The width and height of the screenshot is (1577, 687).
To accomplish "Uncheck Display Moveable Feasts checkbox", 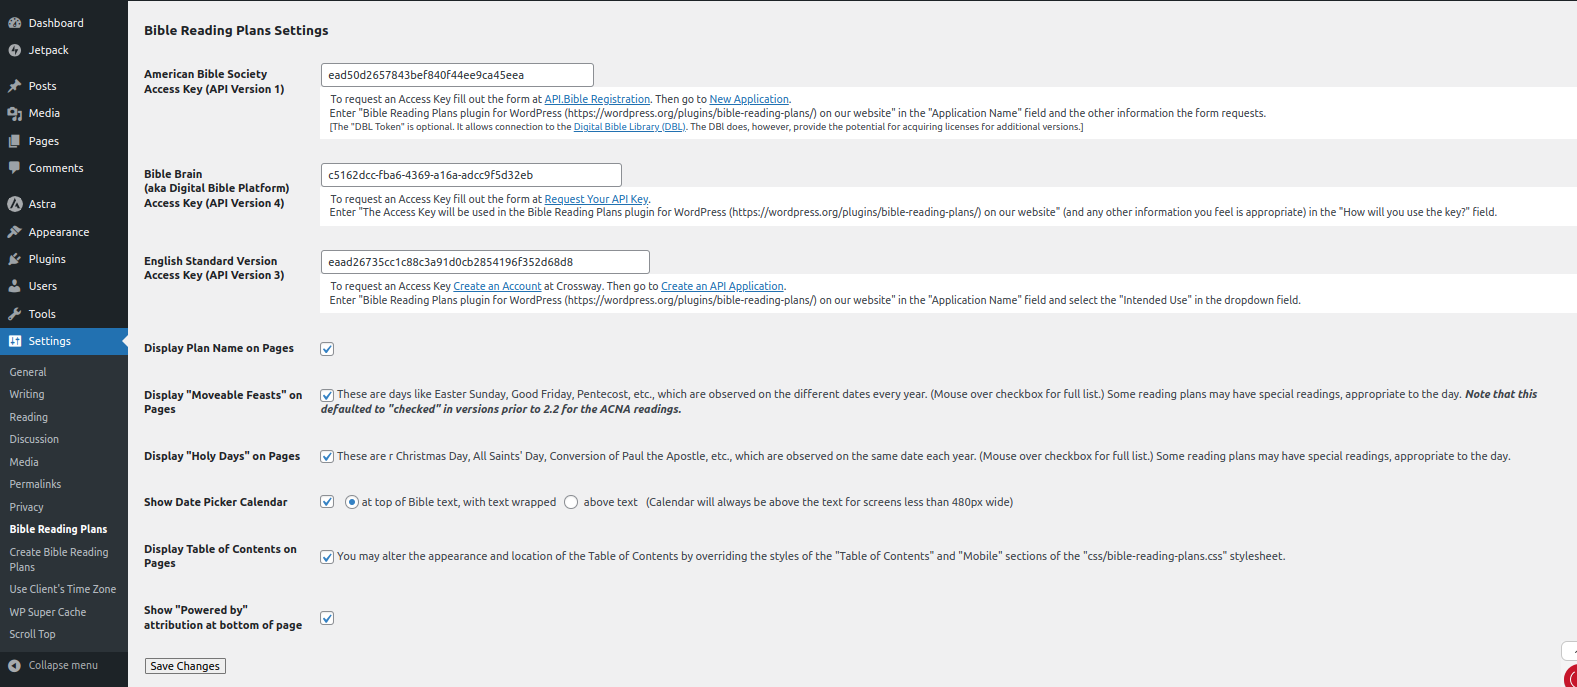I will click(x=327, y=395).
